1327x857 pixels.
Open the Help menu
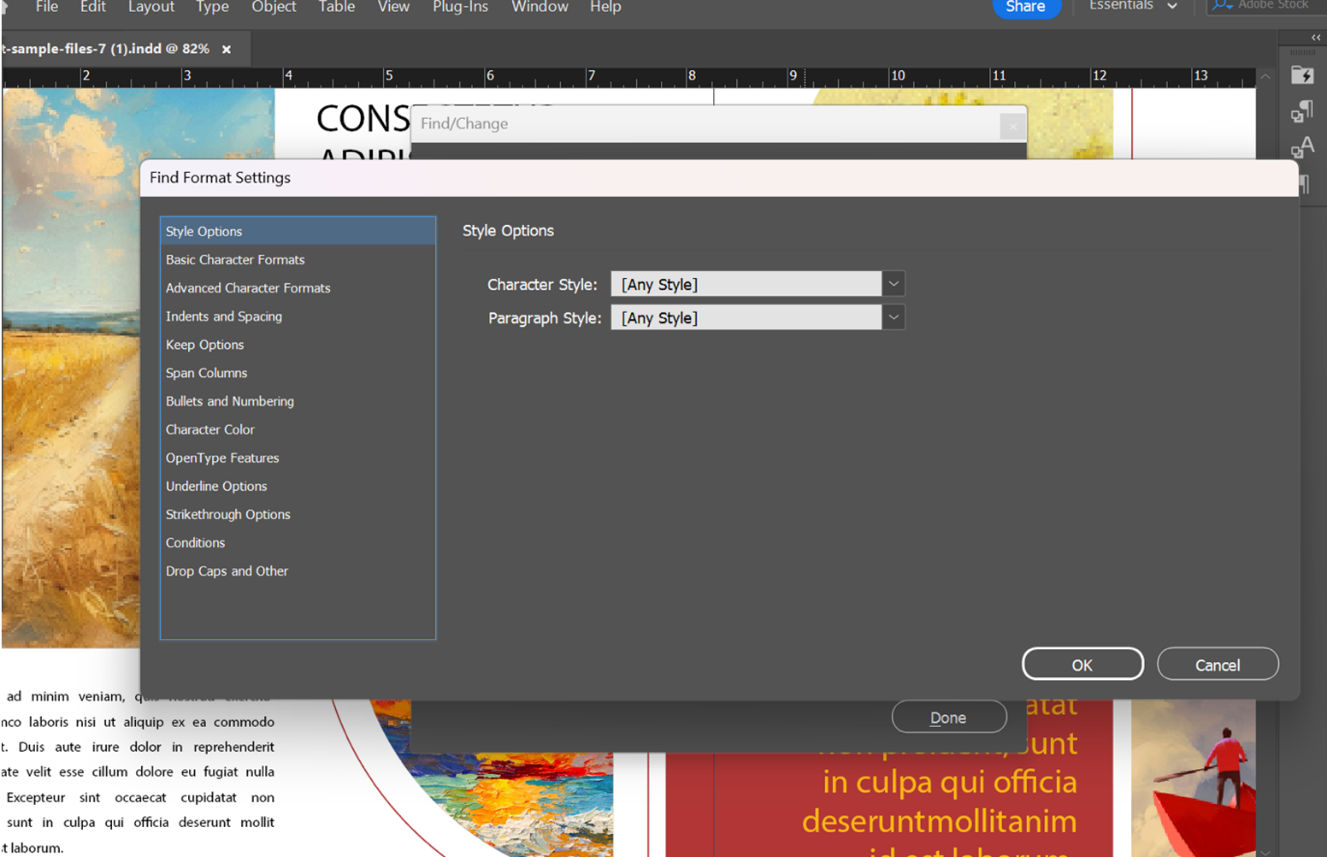pos(605,7)
